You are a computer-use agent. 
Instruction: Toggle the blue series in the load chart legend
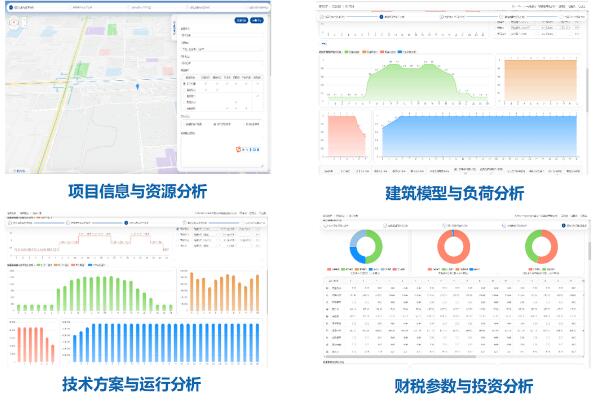[x=400, y=52]
